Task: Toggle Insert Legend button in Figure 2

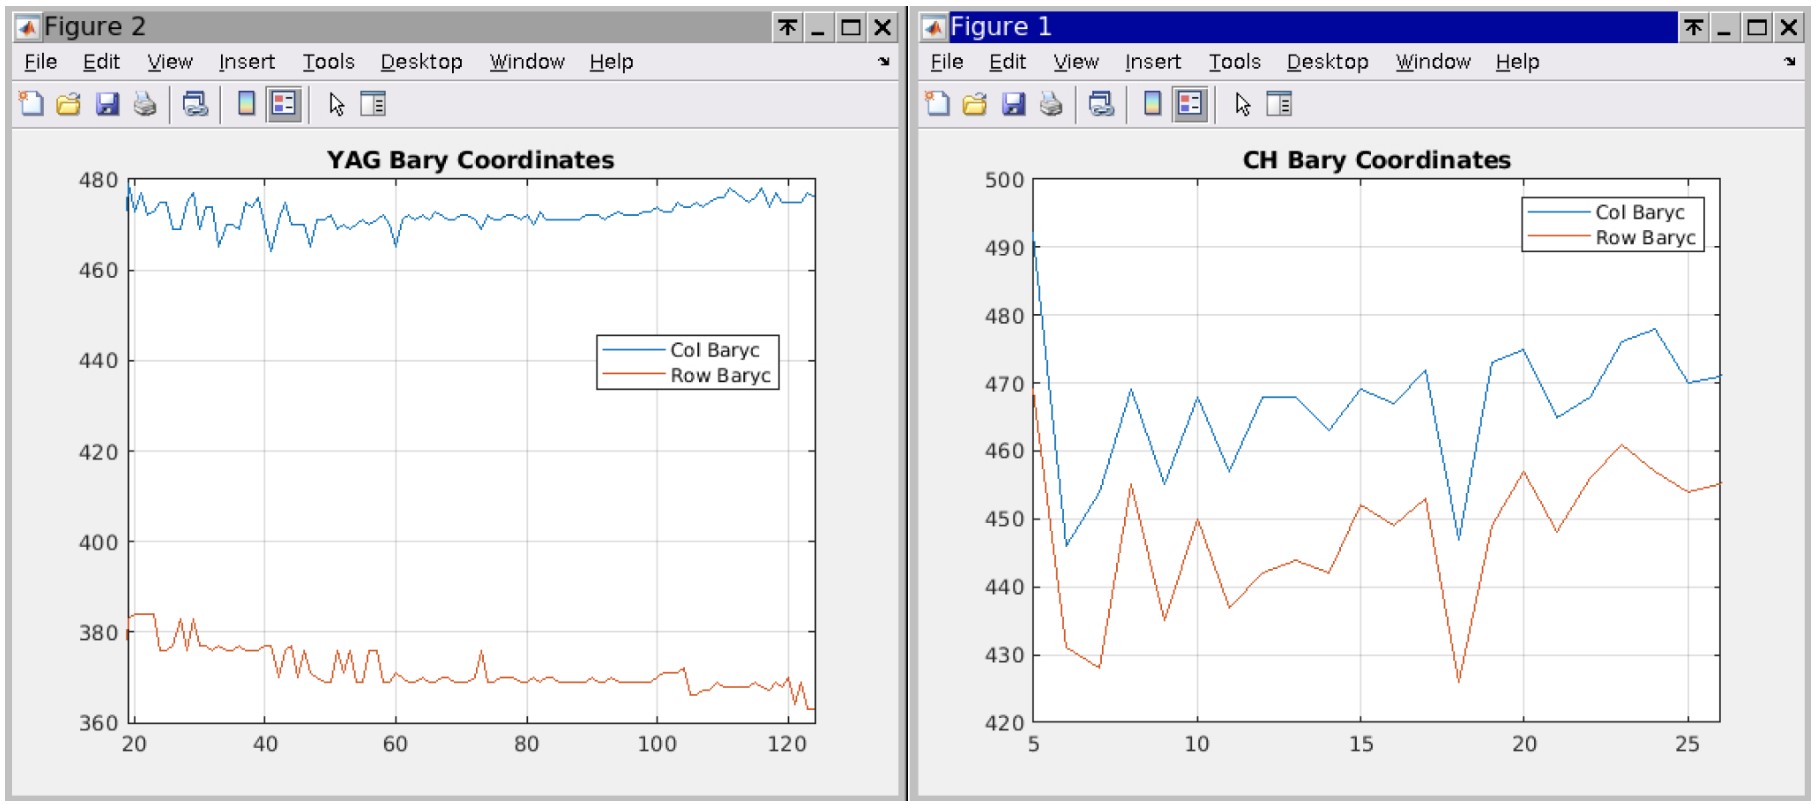Action: click(284, 104)
